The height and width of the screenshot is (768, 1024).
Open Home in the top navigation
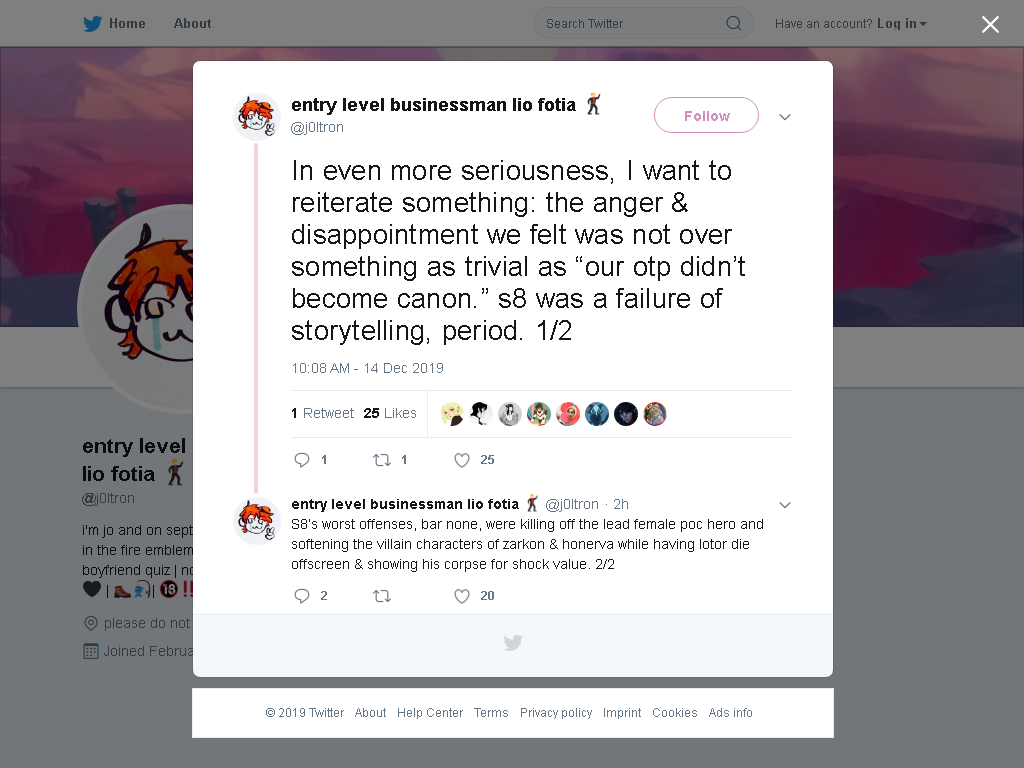[x=127, y=24]
